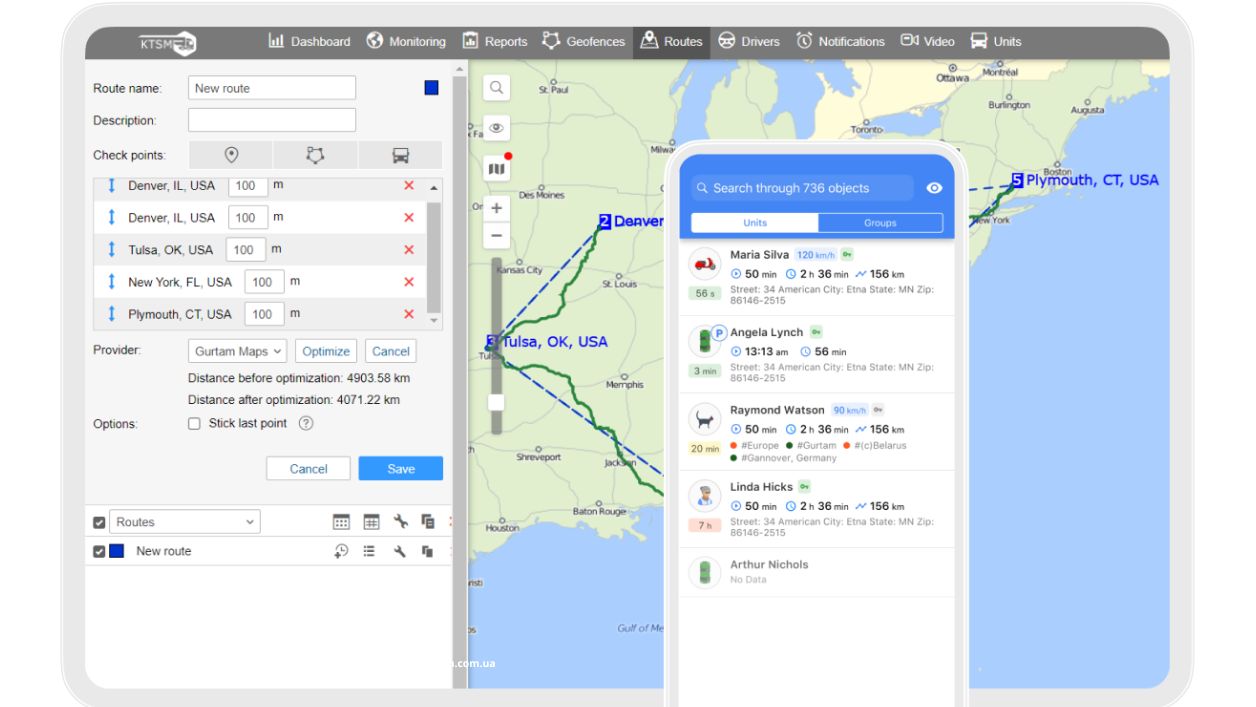Click clock-plus icon for New route

[341, 551]
